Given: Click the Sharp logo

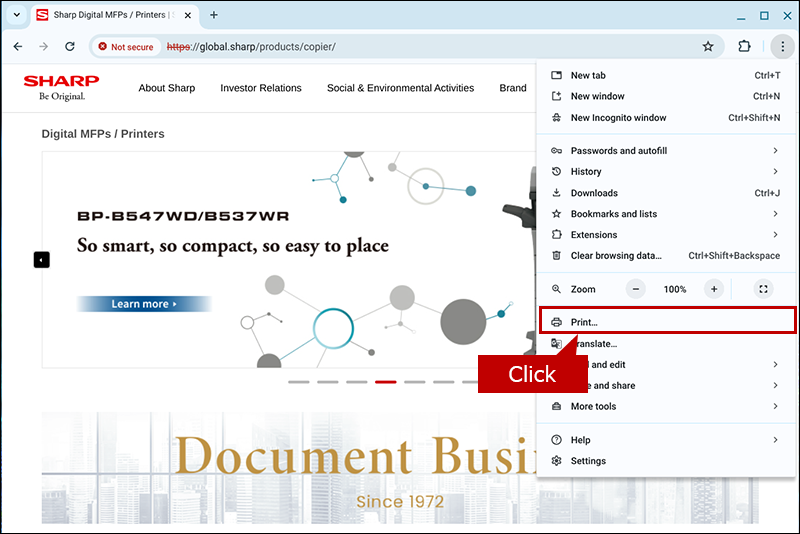Looking at the screenshot, I should pyautogui.click(x=61, y=87).
